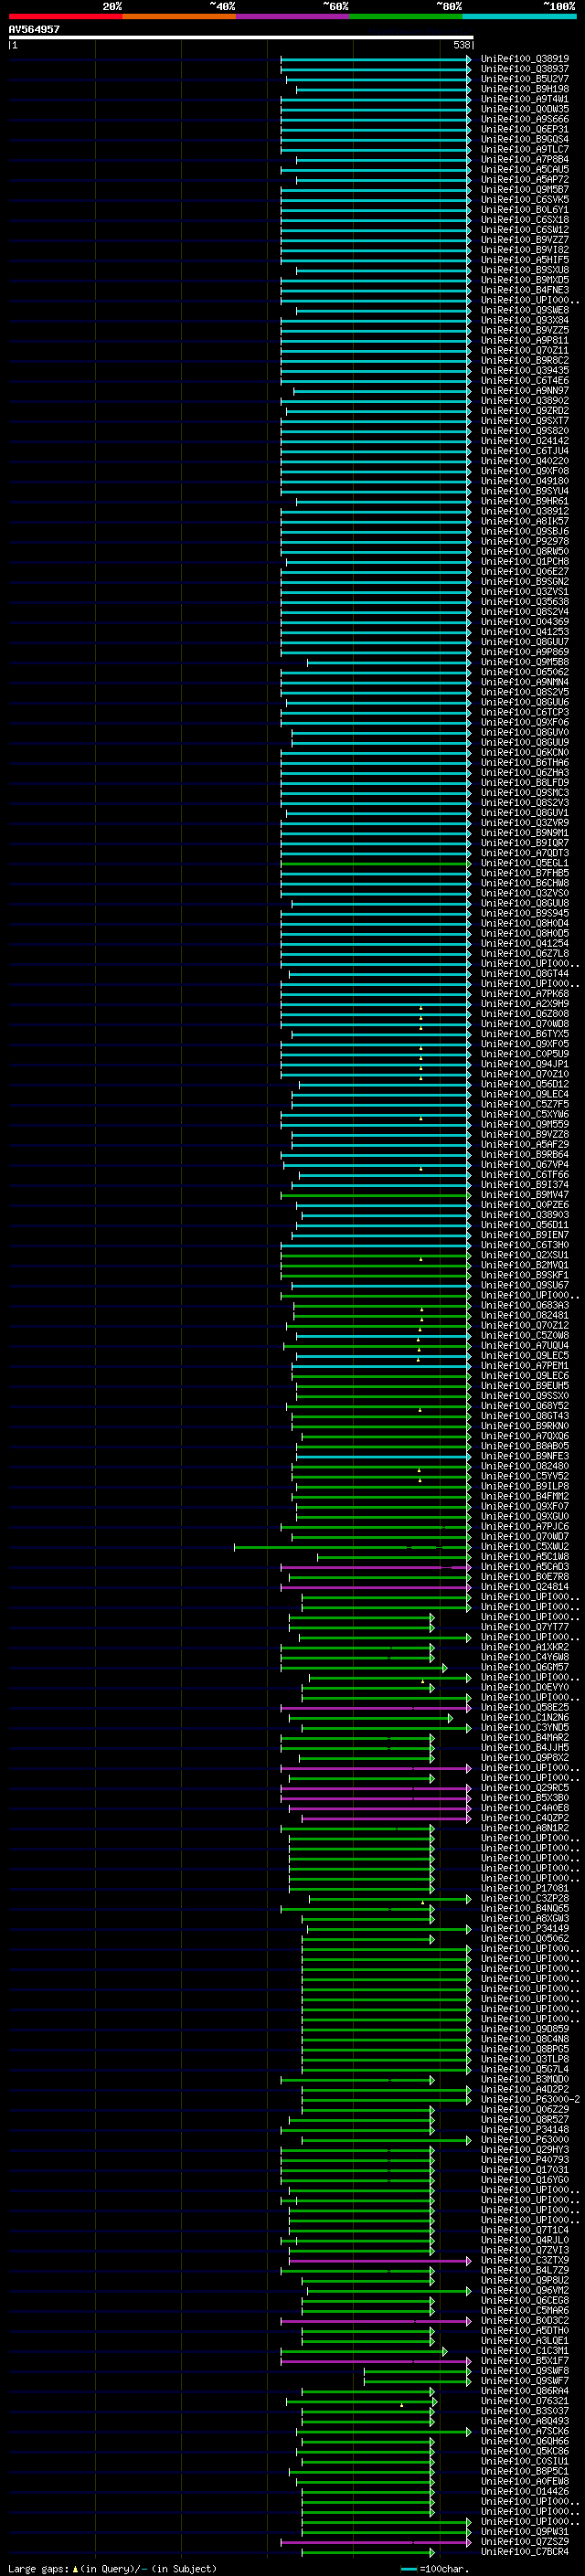585x2576 pixels.
Task: Click the hit label UniRef100_C6SVK5
Action: coord(524,200)
